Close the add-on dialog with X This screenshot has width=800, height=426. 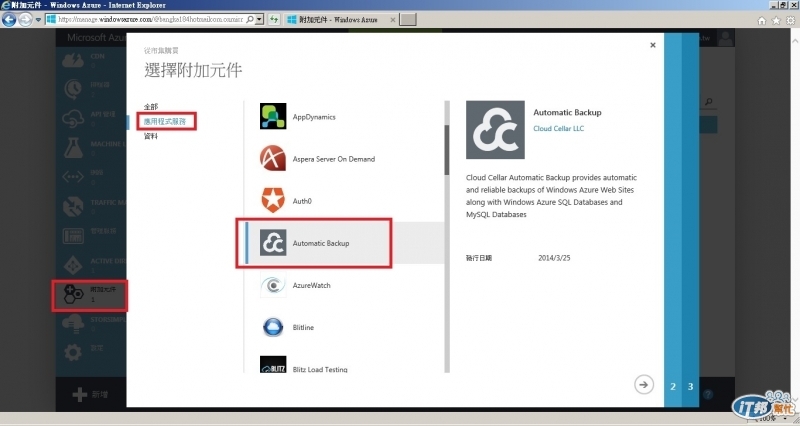[653, 45]
